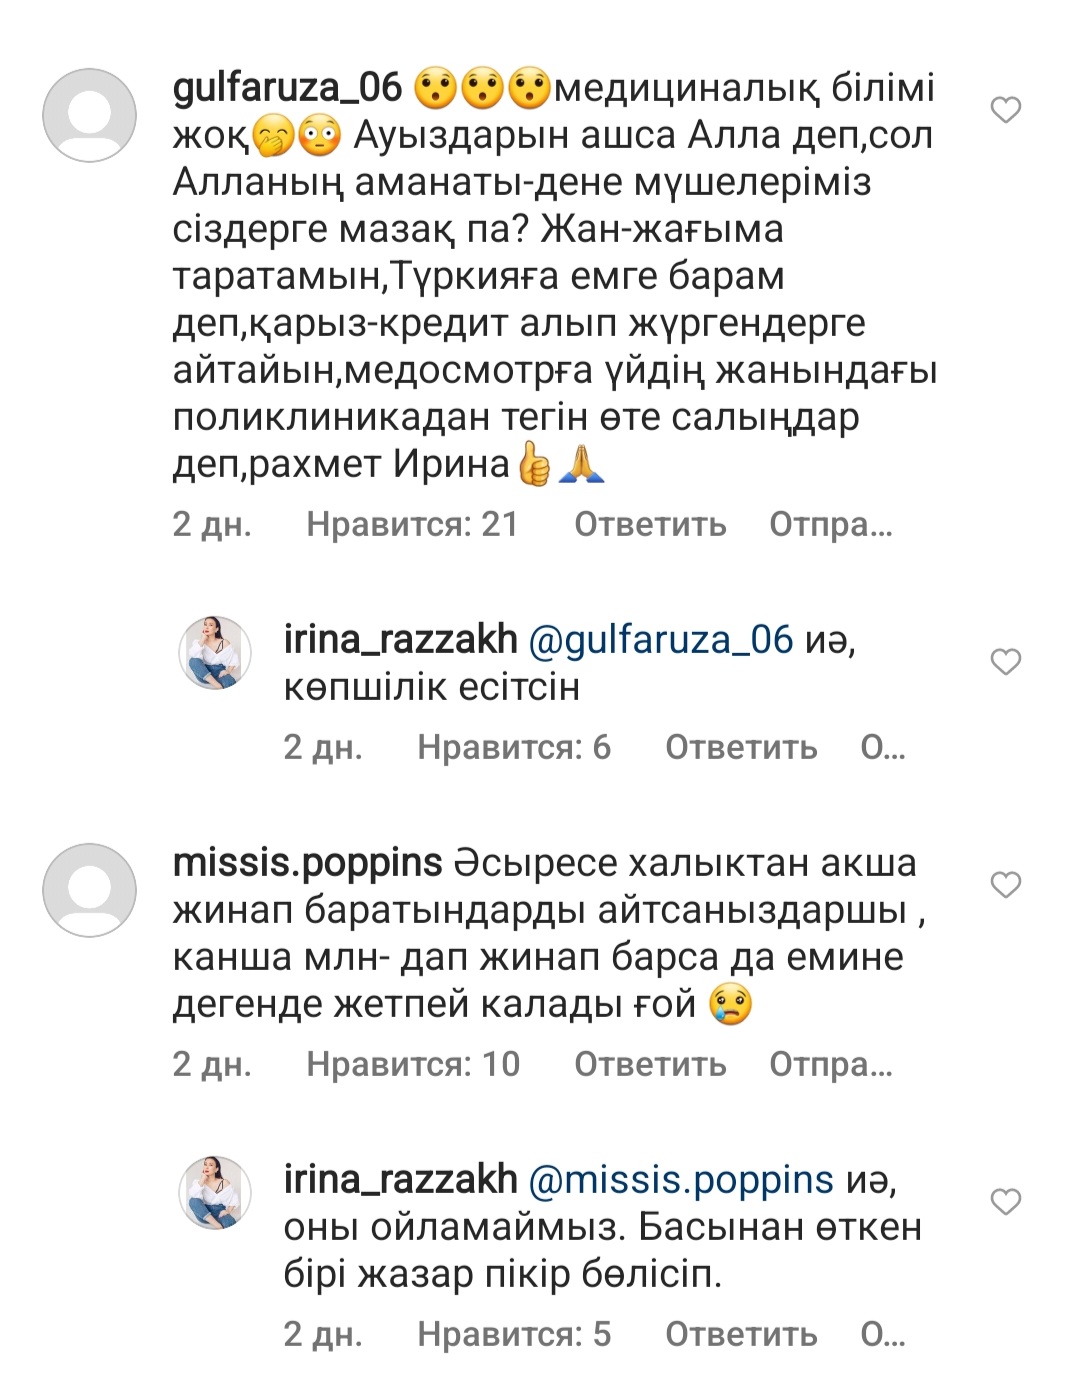1080x1390 pixels.
Task: Tap the @gulfaruza_06 mention
Action: (660, 640)
